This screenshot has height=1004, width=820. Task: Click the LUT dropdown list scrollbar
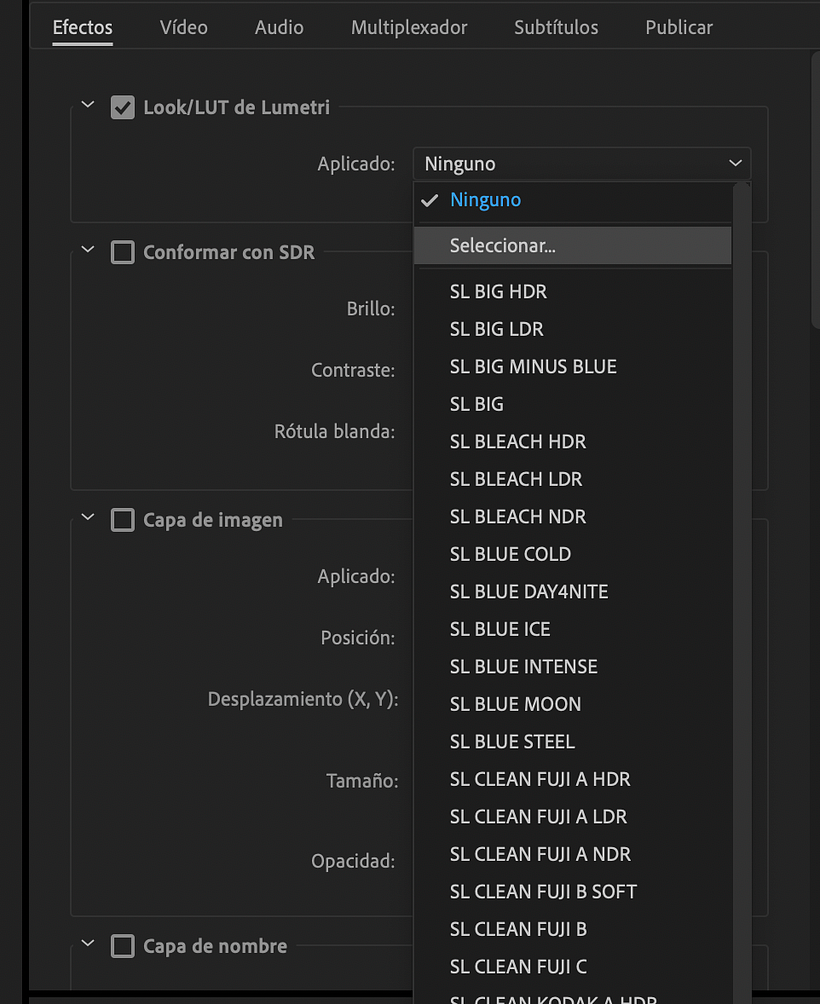tap(741, 593)
